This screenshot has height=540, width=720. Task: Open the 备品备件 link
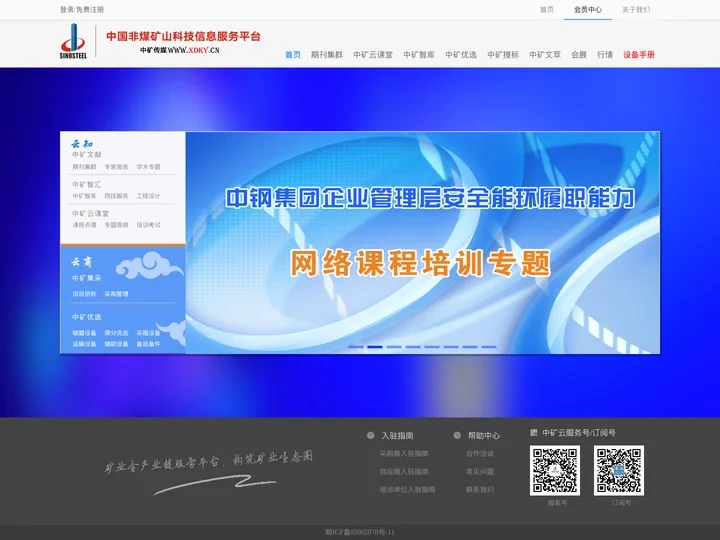(x=148, y=344)
